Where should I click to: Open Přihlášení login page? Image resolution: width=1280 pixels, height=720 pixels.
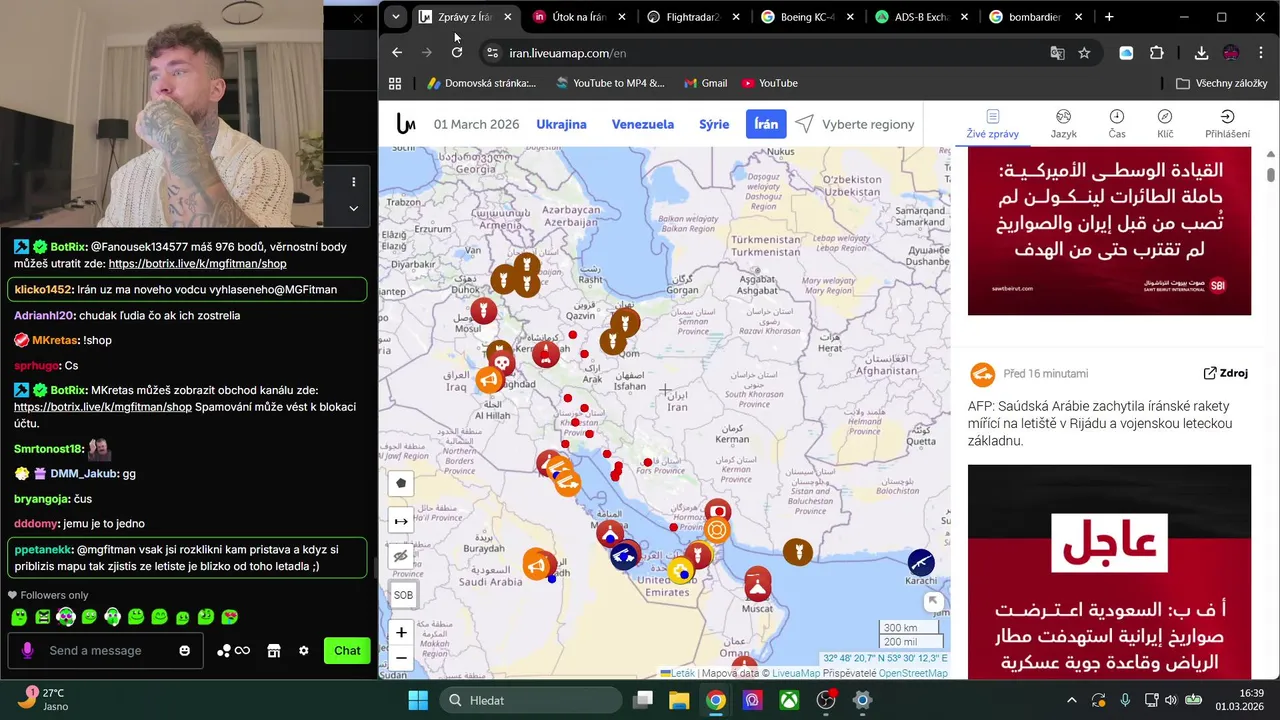pyautogui.click(x=1227, y=124)
